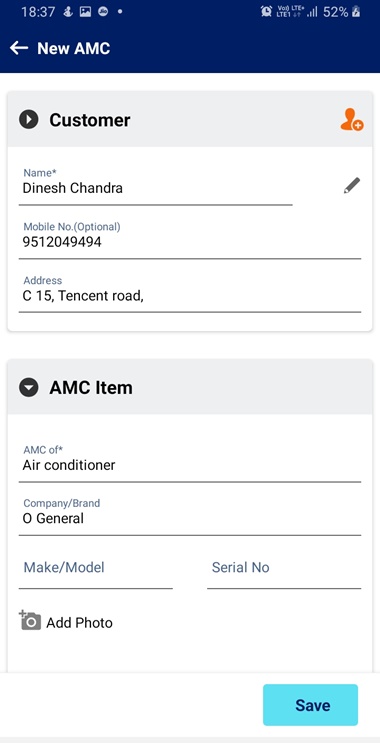Open the AMC of field showing Air conditioner
380x743 pixels.
(190, 462)
